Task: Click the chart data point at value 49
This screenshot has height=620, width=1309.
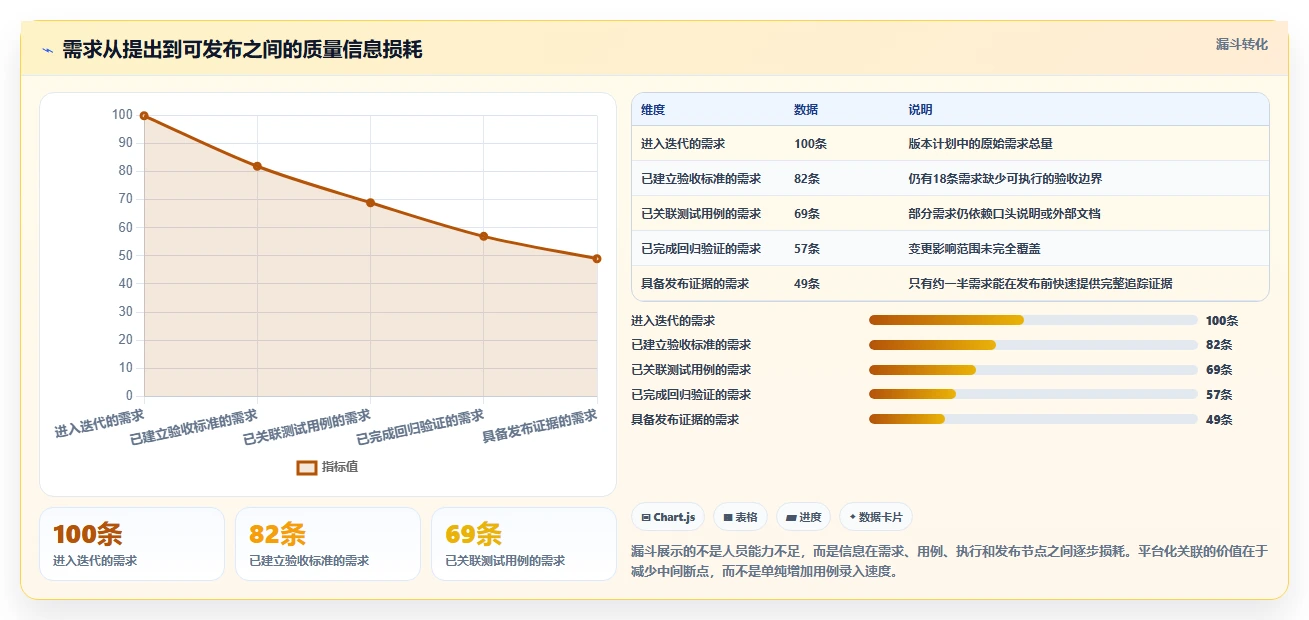Action: point(597,259)
